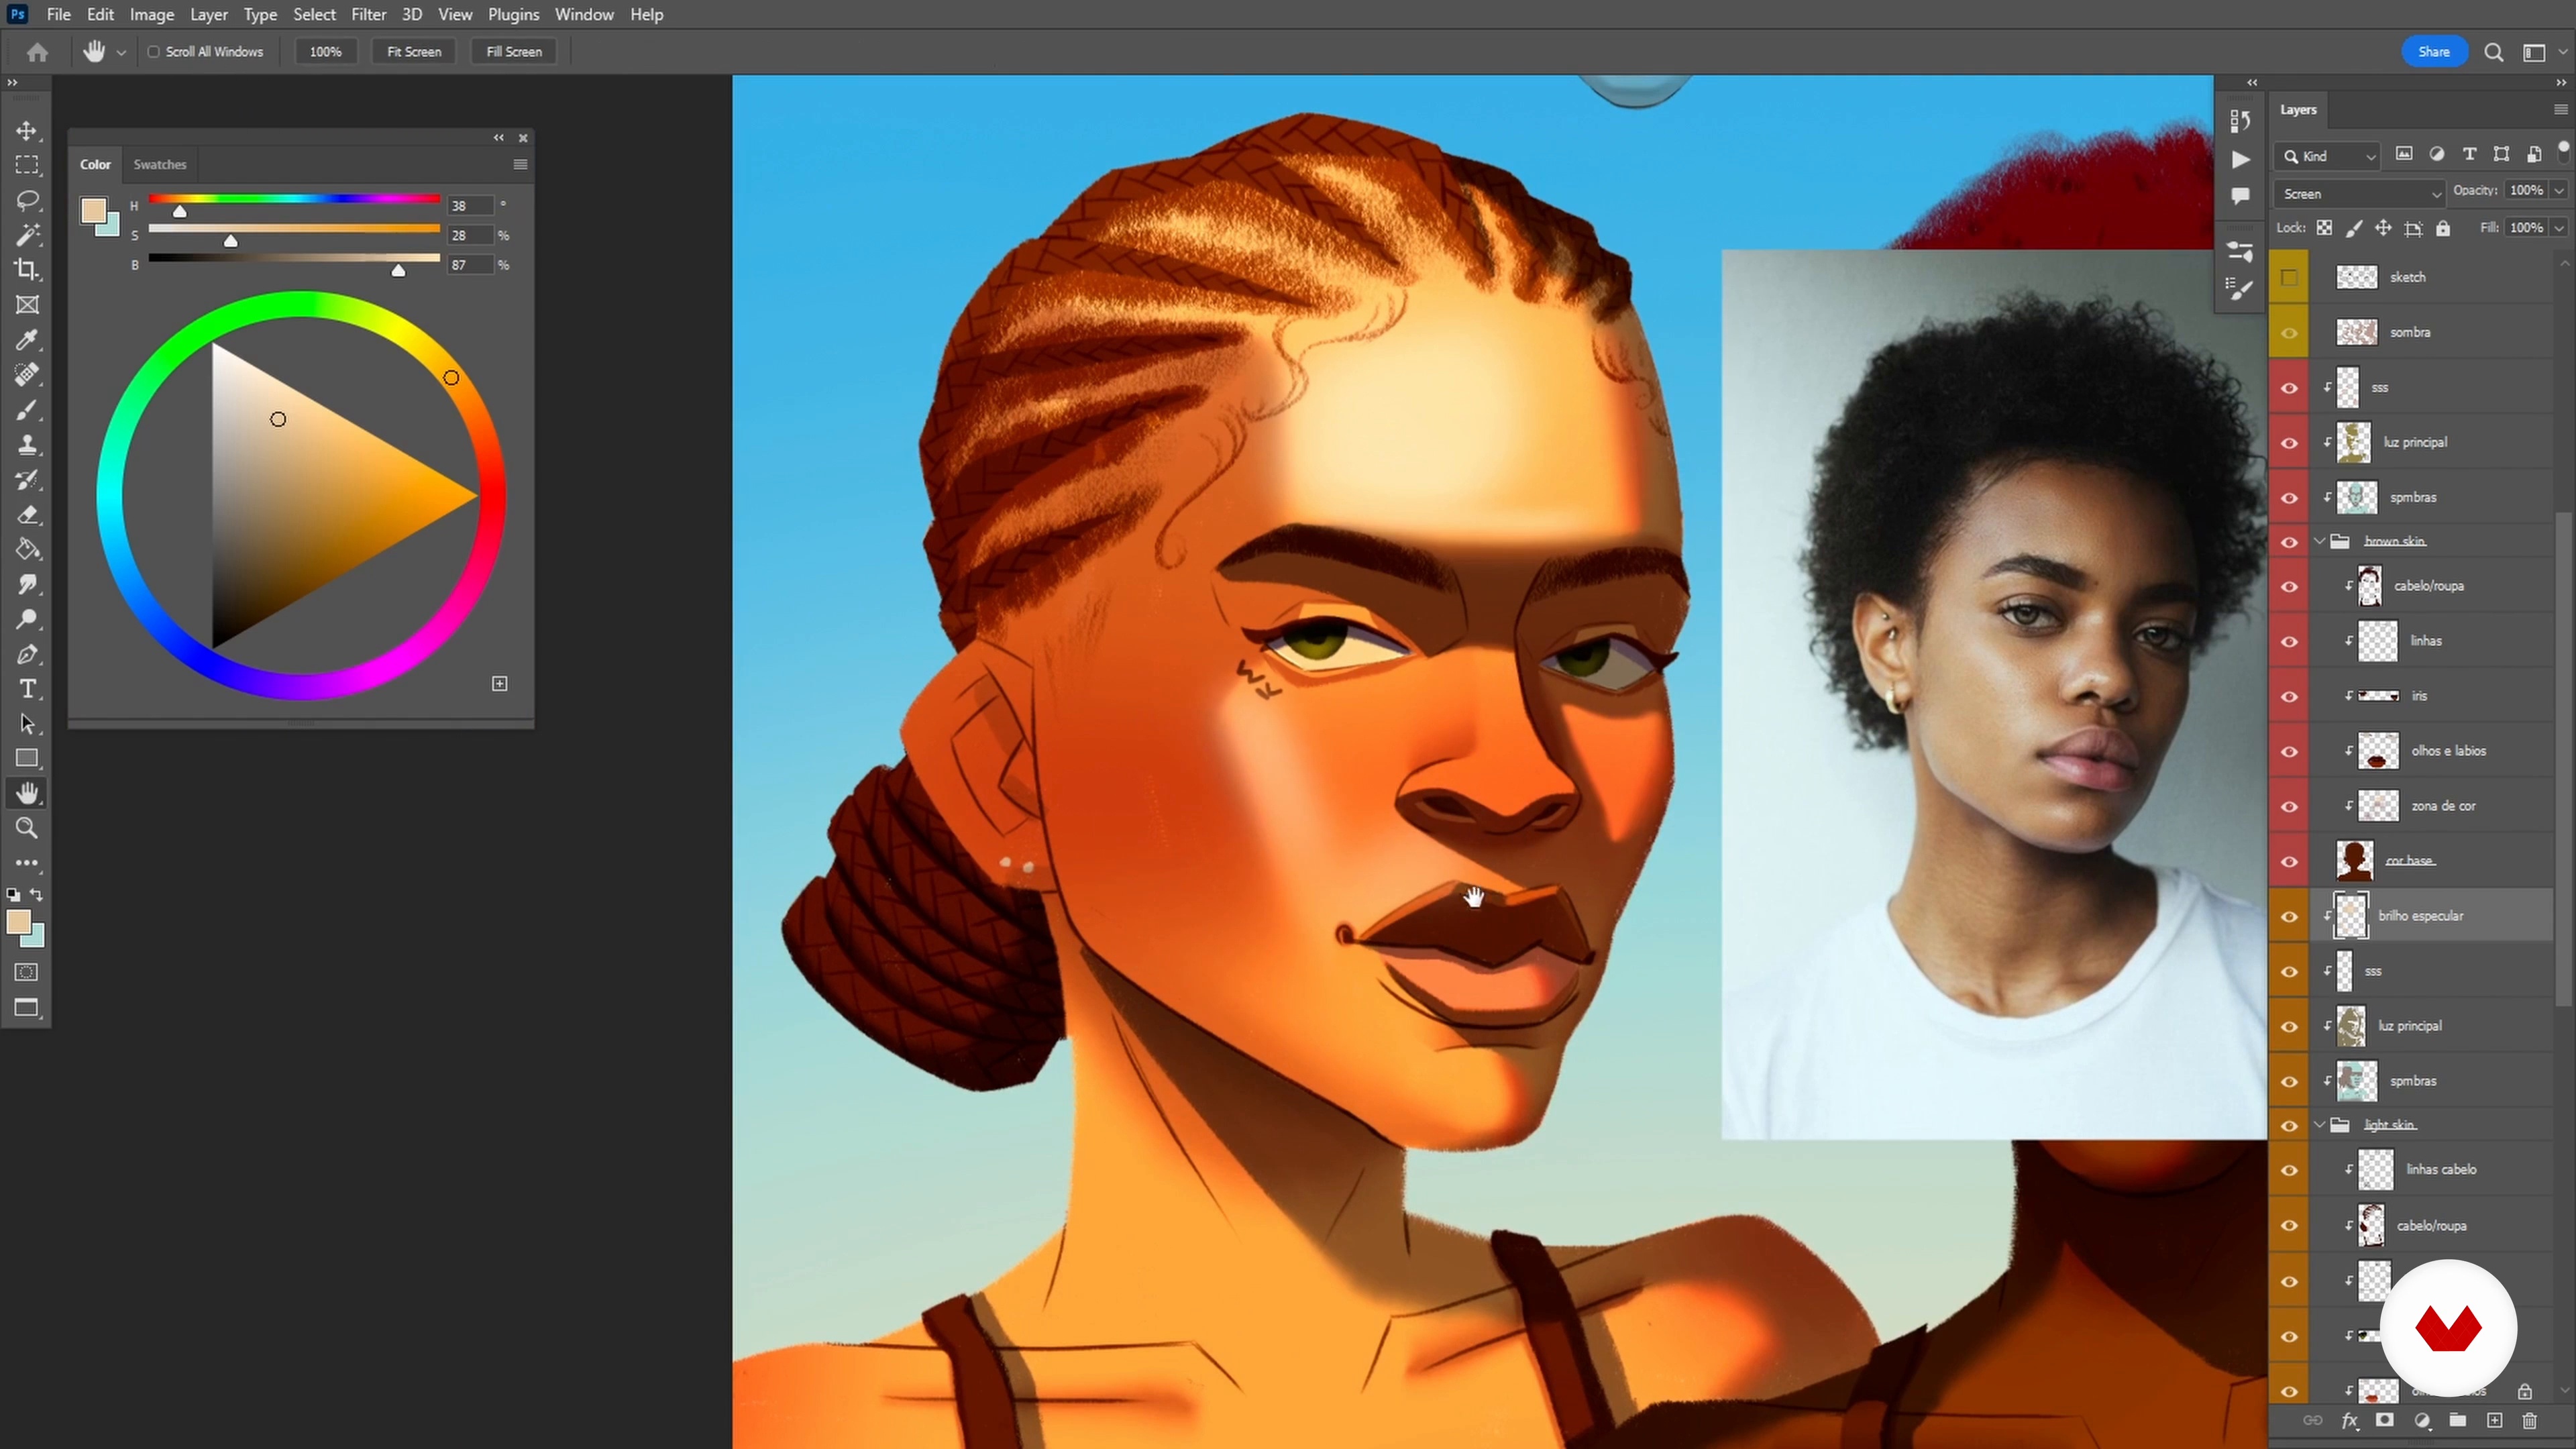2576x1449 pixels.
Task: Click the Hue slider handle
Action: pos(180,212)
